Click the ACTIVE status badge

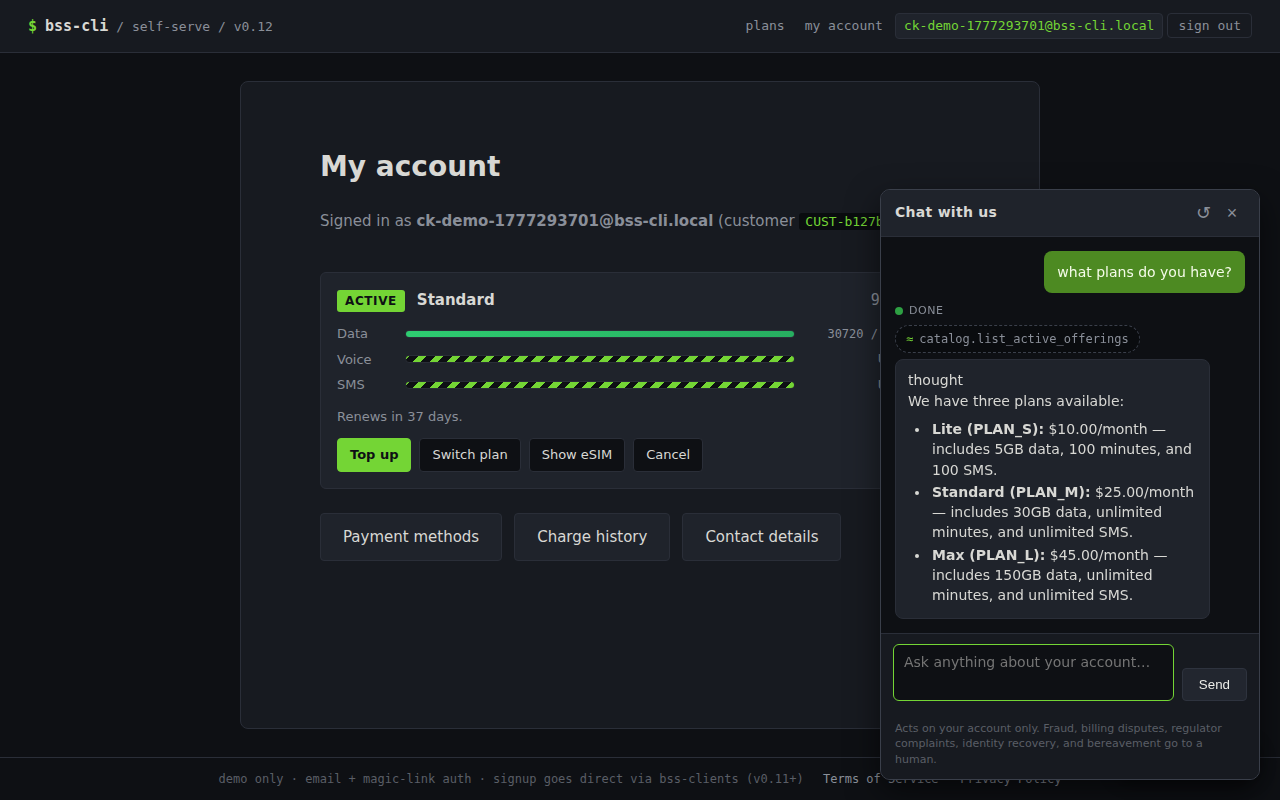point(370,300)
